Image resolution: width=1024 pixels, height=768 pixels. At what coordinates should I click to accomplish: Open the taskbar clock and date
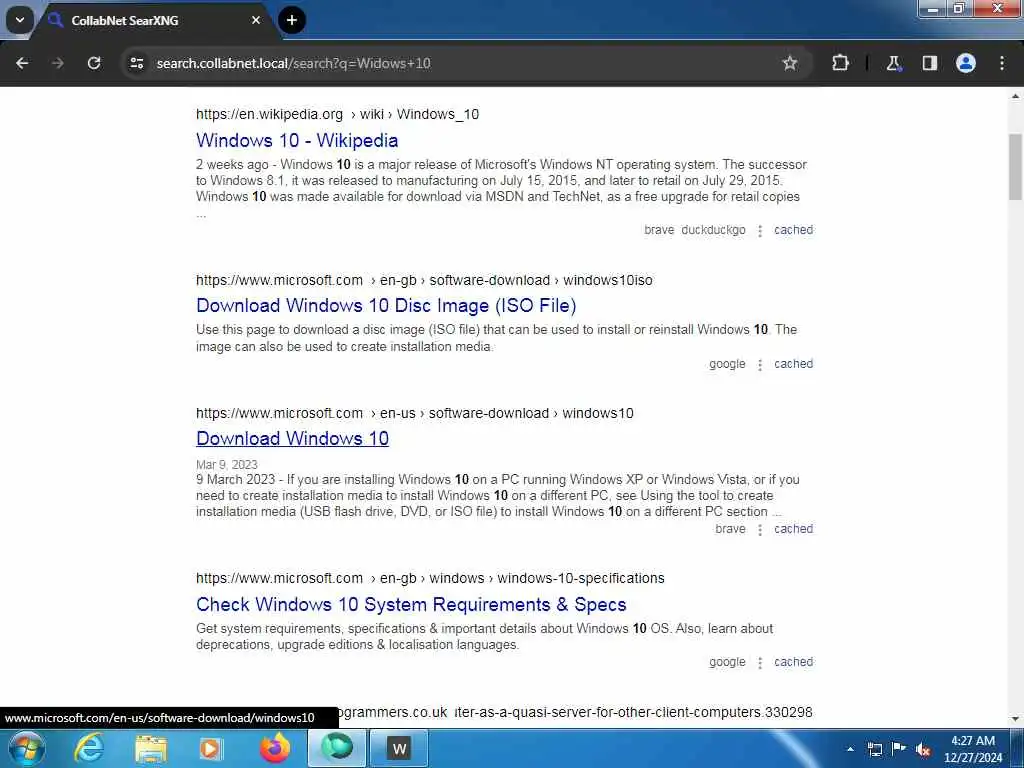pos(972,749)
